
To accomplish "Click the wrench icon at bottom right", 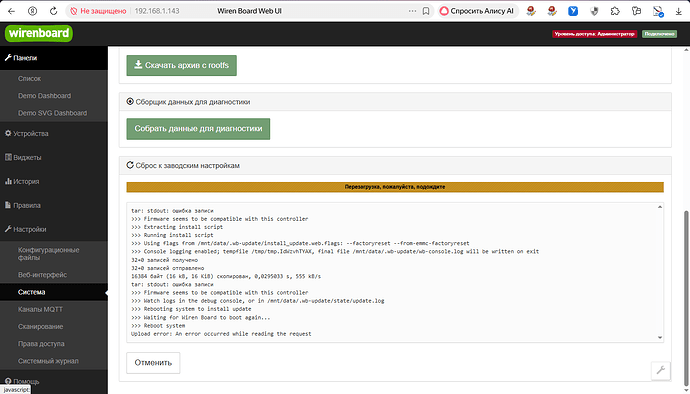I will 661,370.
